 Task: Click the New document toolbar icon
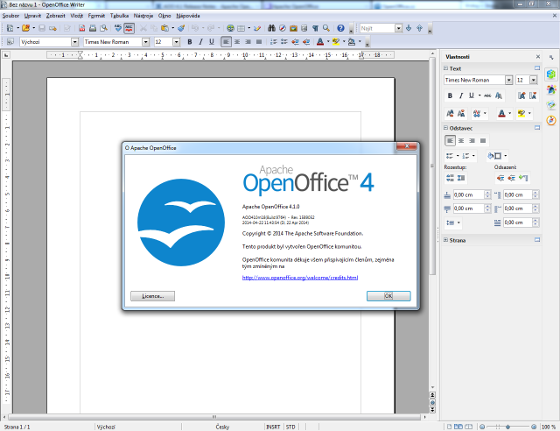[x=10, y=28]
